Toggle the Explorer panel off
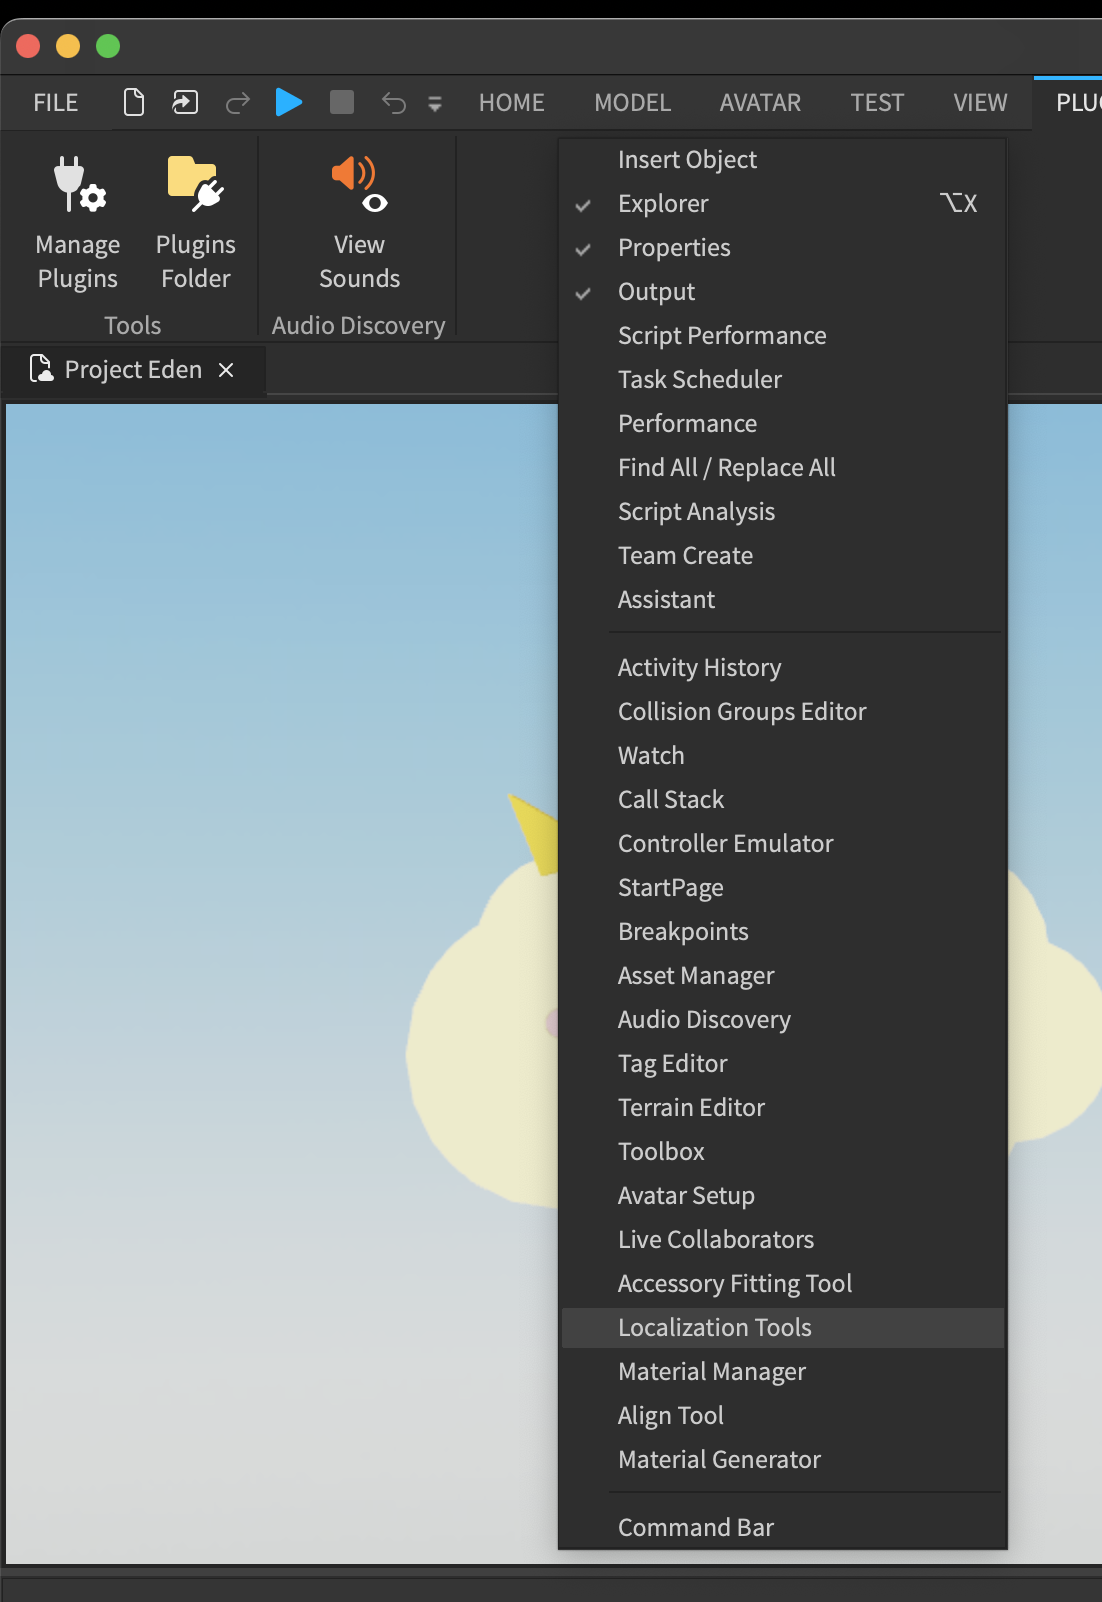This screenshot has width=1102, height=1602. click(783, 204)
